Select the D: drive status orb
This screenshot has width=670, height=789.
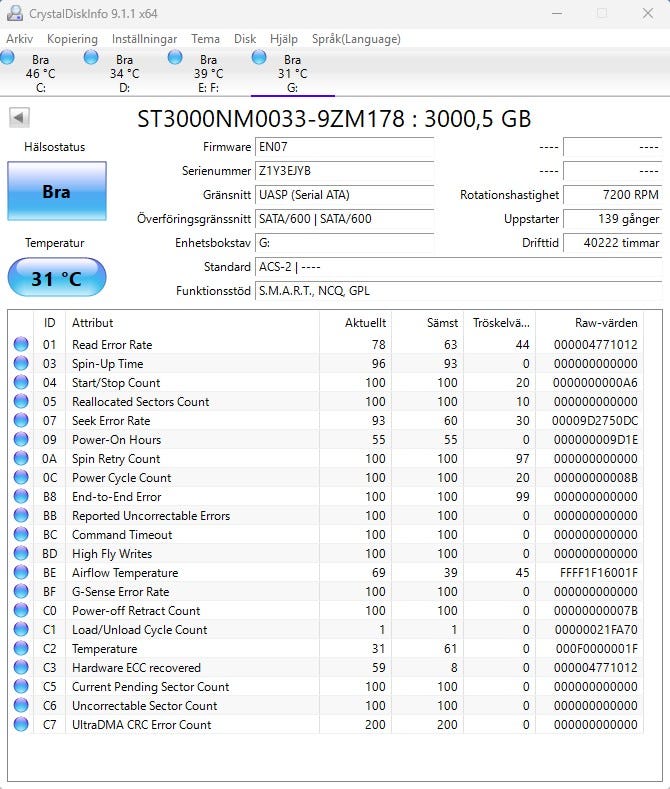[92, 58]
